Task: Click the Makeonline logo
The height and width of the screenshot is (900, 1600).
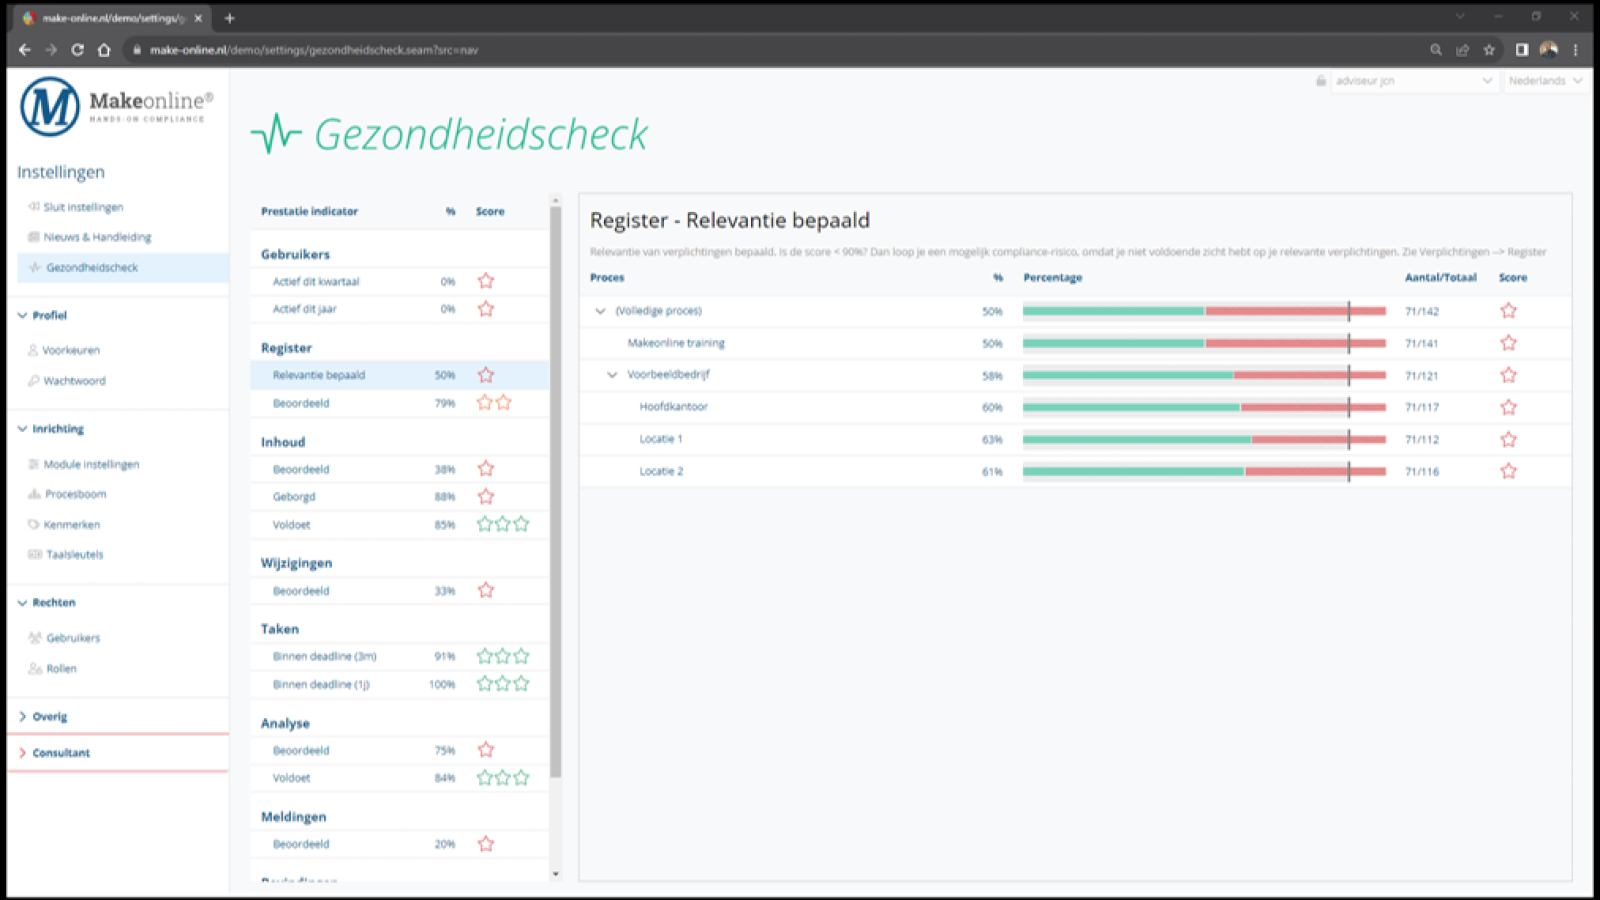Action: 115,107
